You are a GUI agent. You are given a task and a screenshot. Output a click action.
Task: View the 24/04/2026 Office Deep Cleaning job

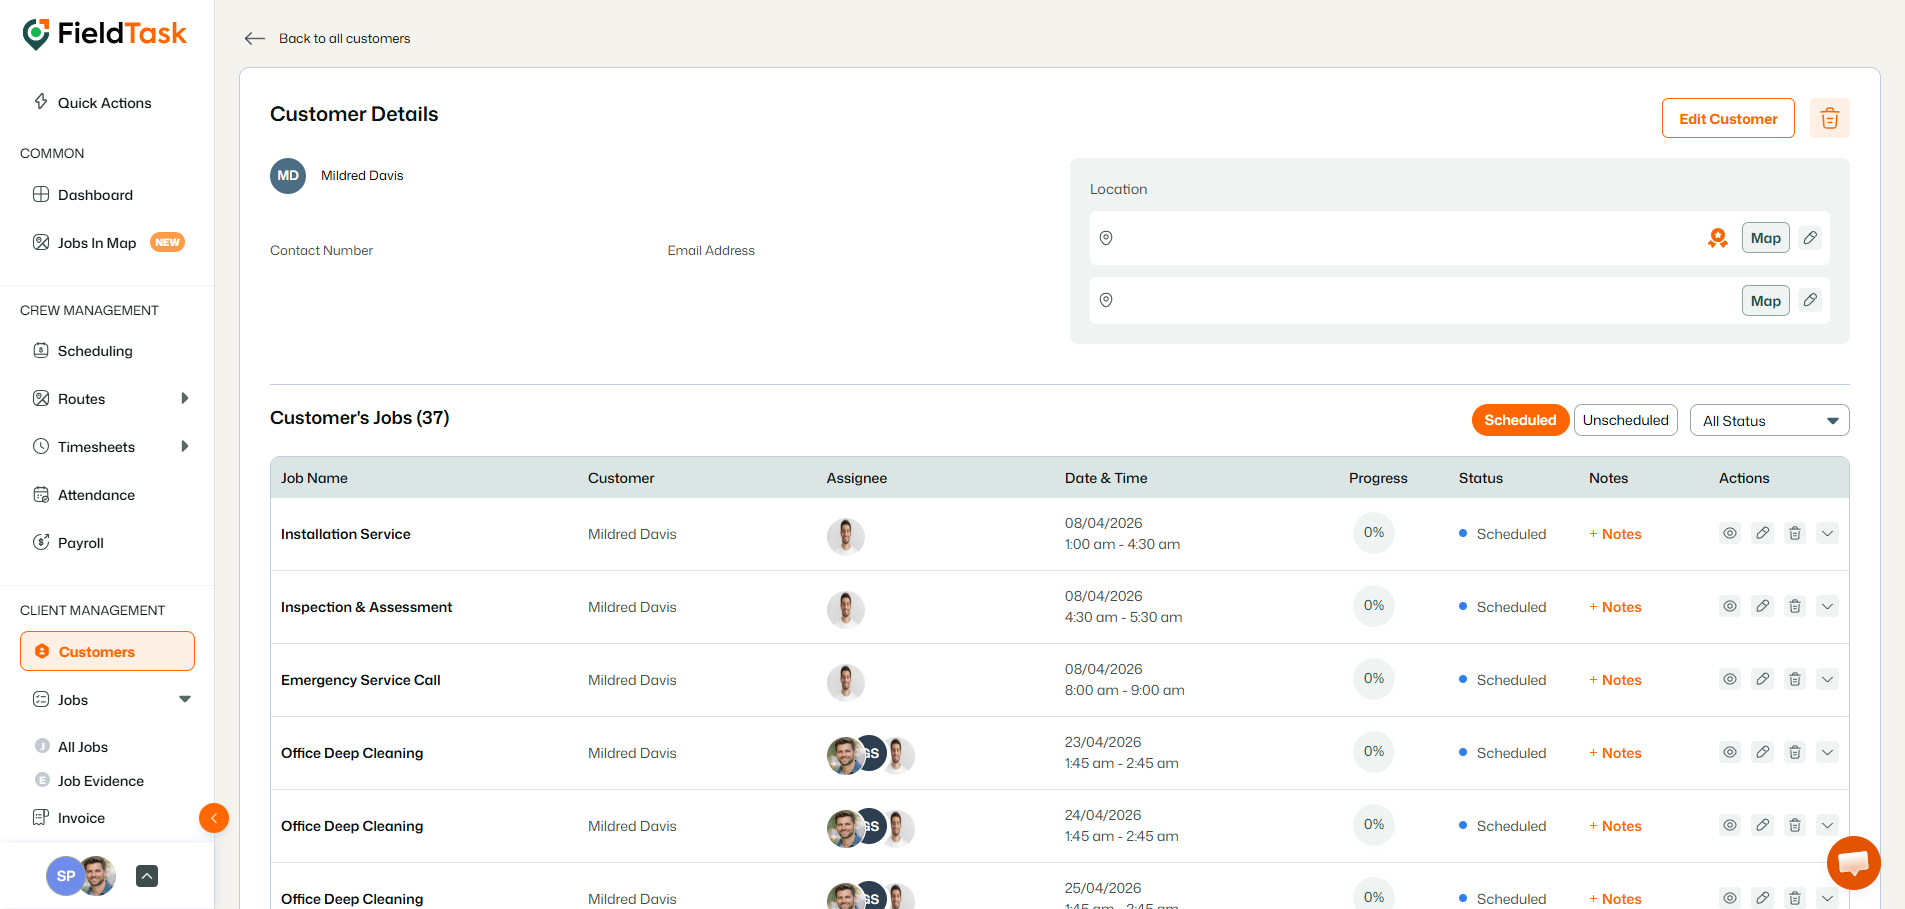(x=1730, y=825)
